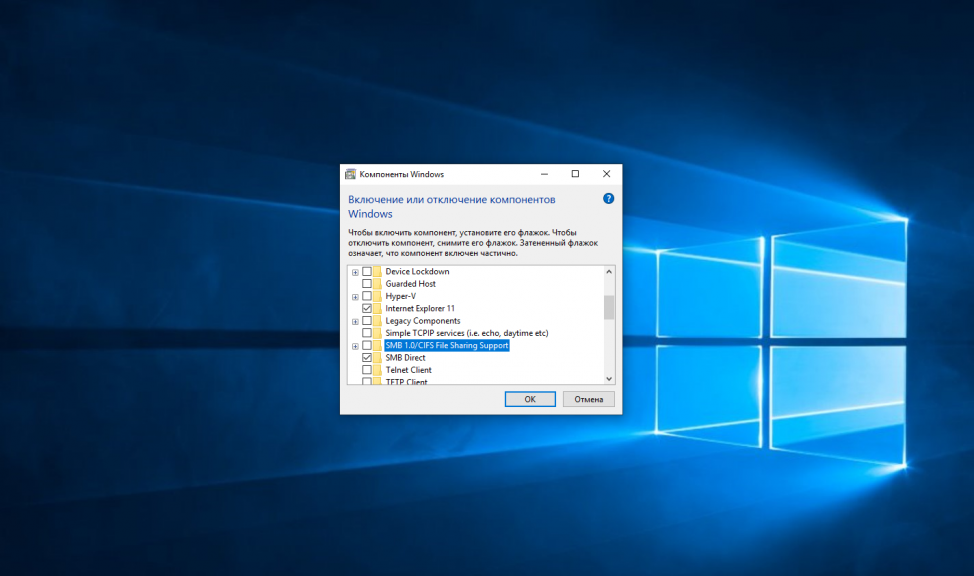Click the Отмена cancel button
Viewport: 974px width, 576px height.
click(588, 399)
